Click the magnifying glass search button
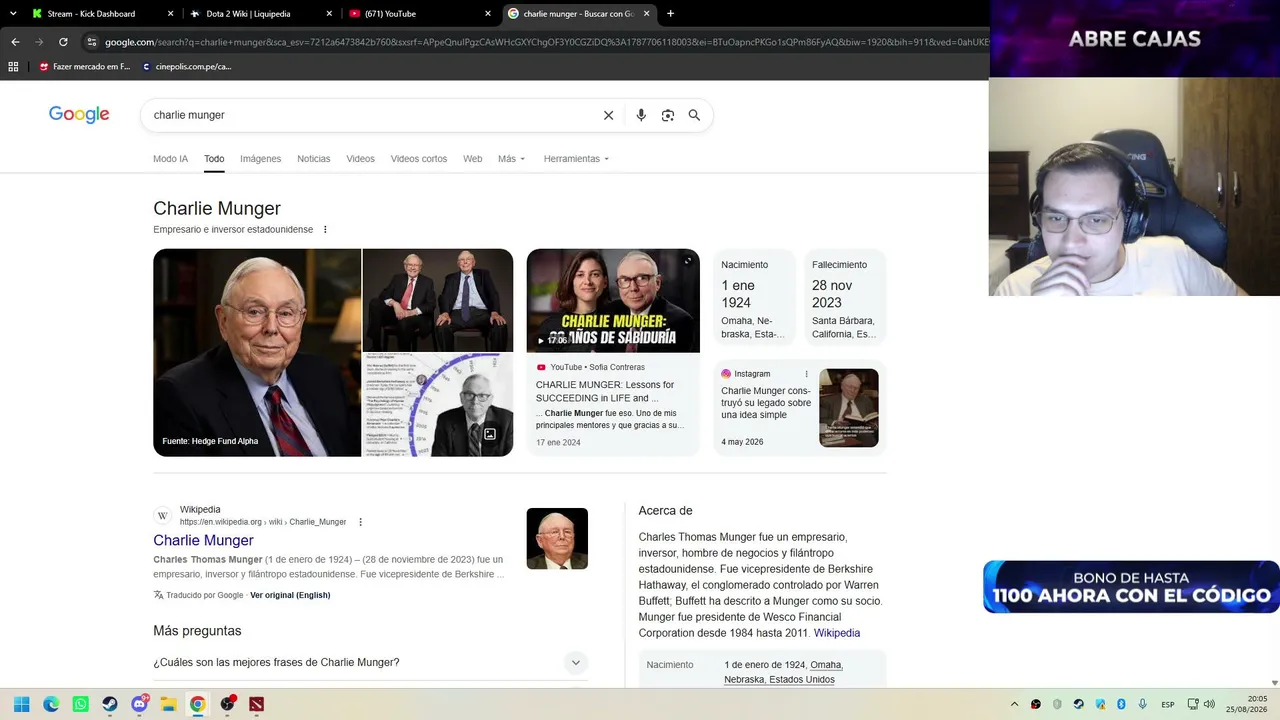Screen dimensions: 1280x720 [694, 115]
